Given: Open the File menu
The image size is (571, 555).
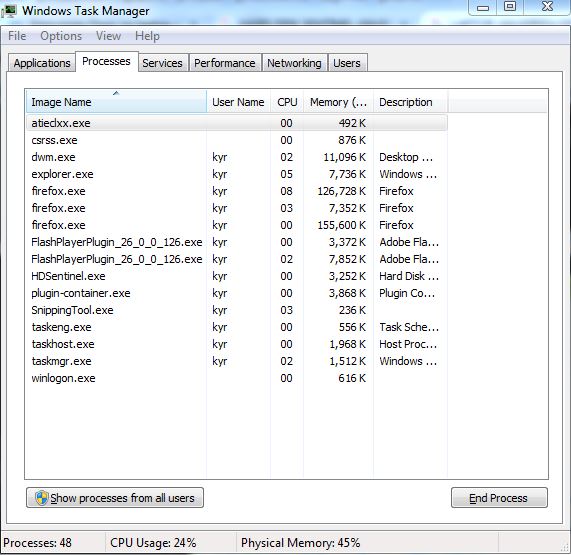Looking at the screenshot, I should [x=17, y=36].
